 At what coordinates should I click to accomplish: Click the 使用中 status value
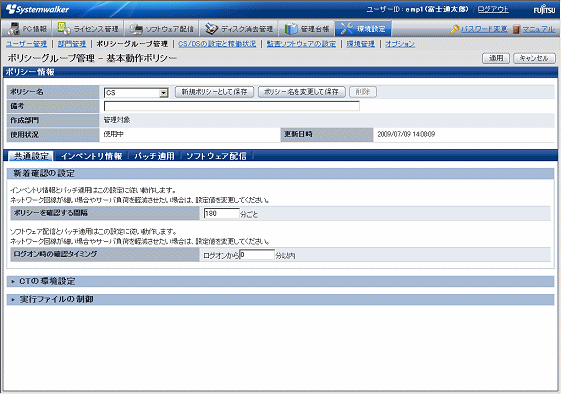point(113,134)
